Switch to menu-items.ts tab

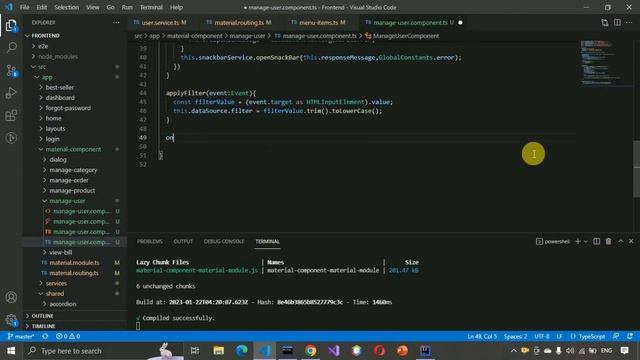[x=318, y=22]
